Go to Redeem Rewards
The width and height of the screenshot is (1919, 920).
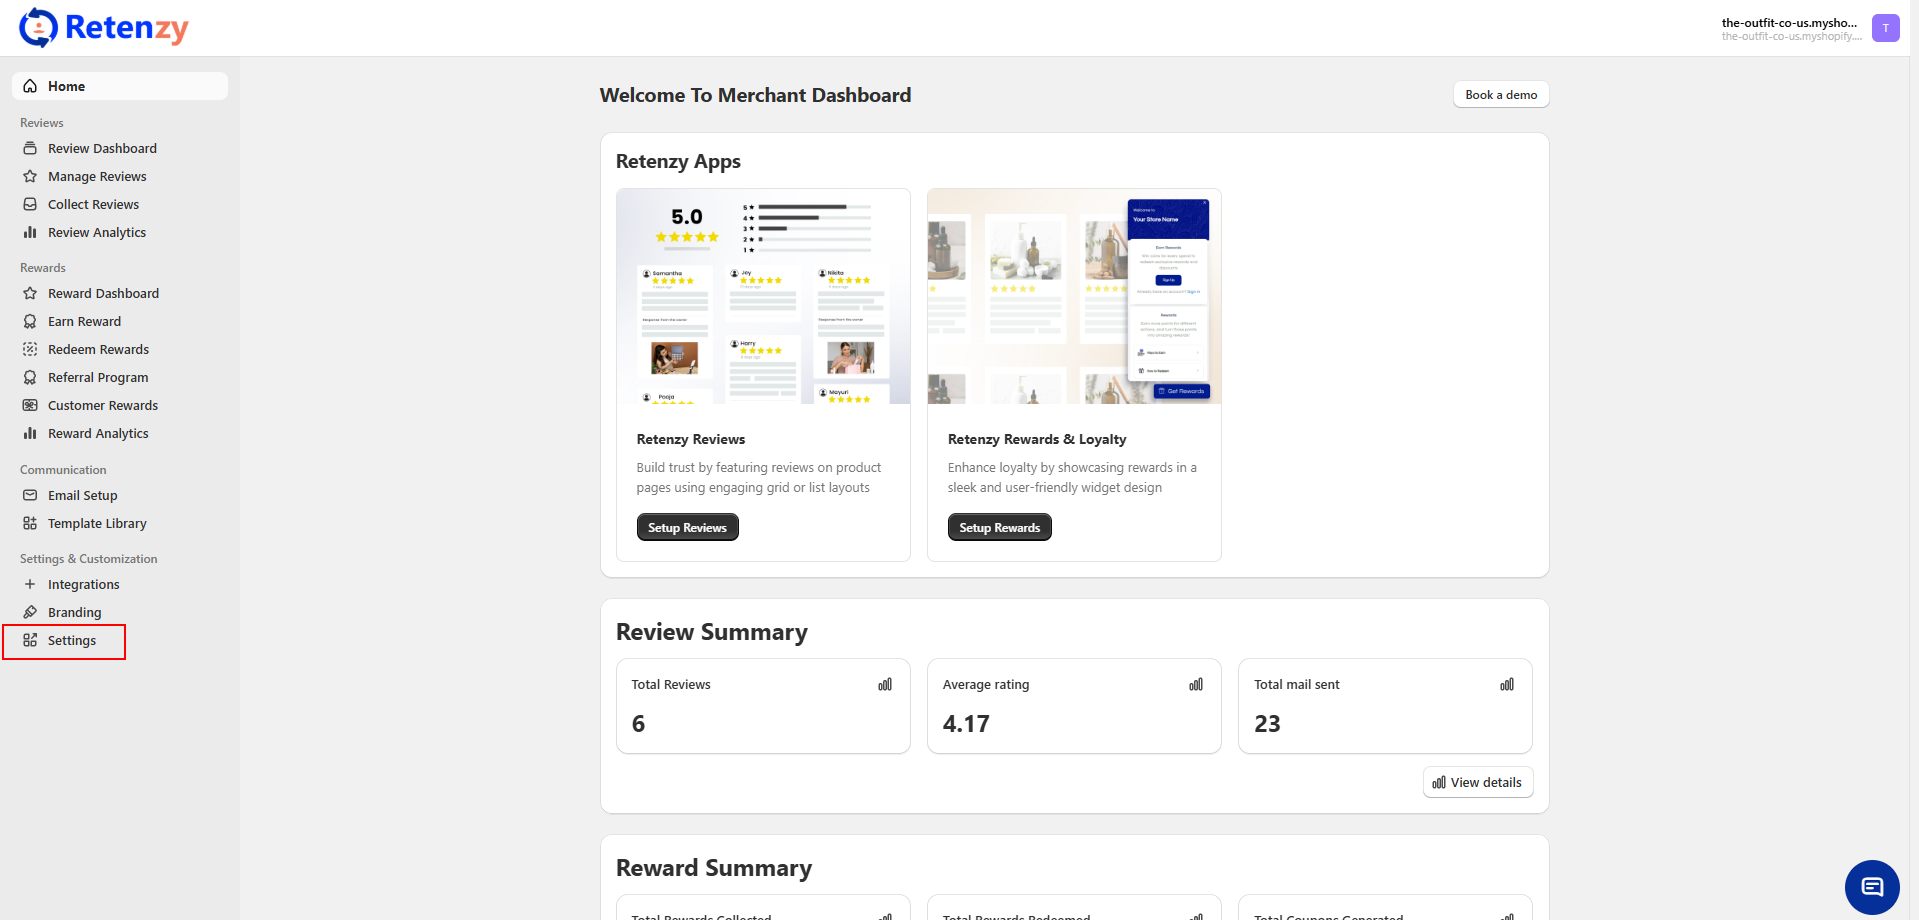(x=120, y=349)
